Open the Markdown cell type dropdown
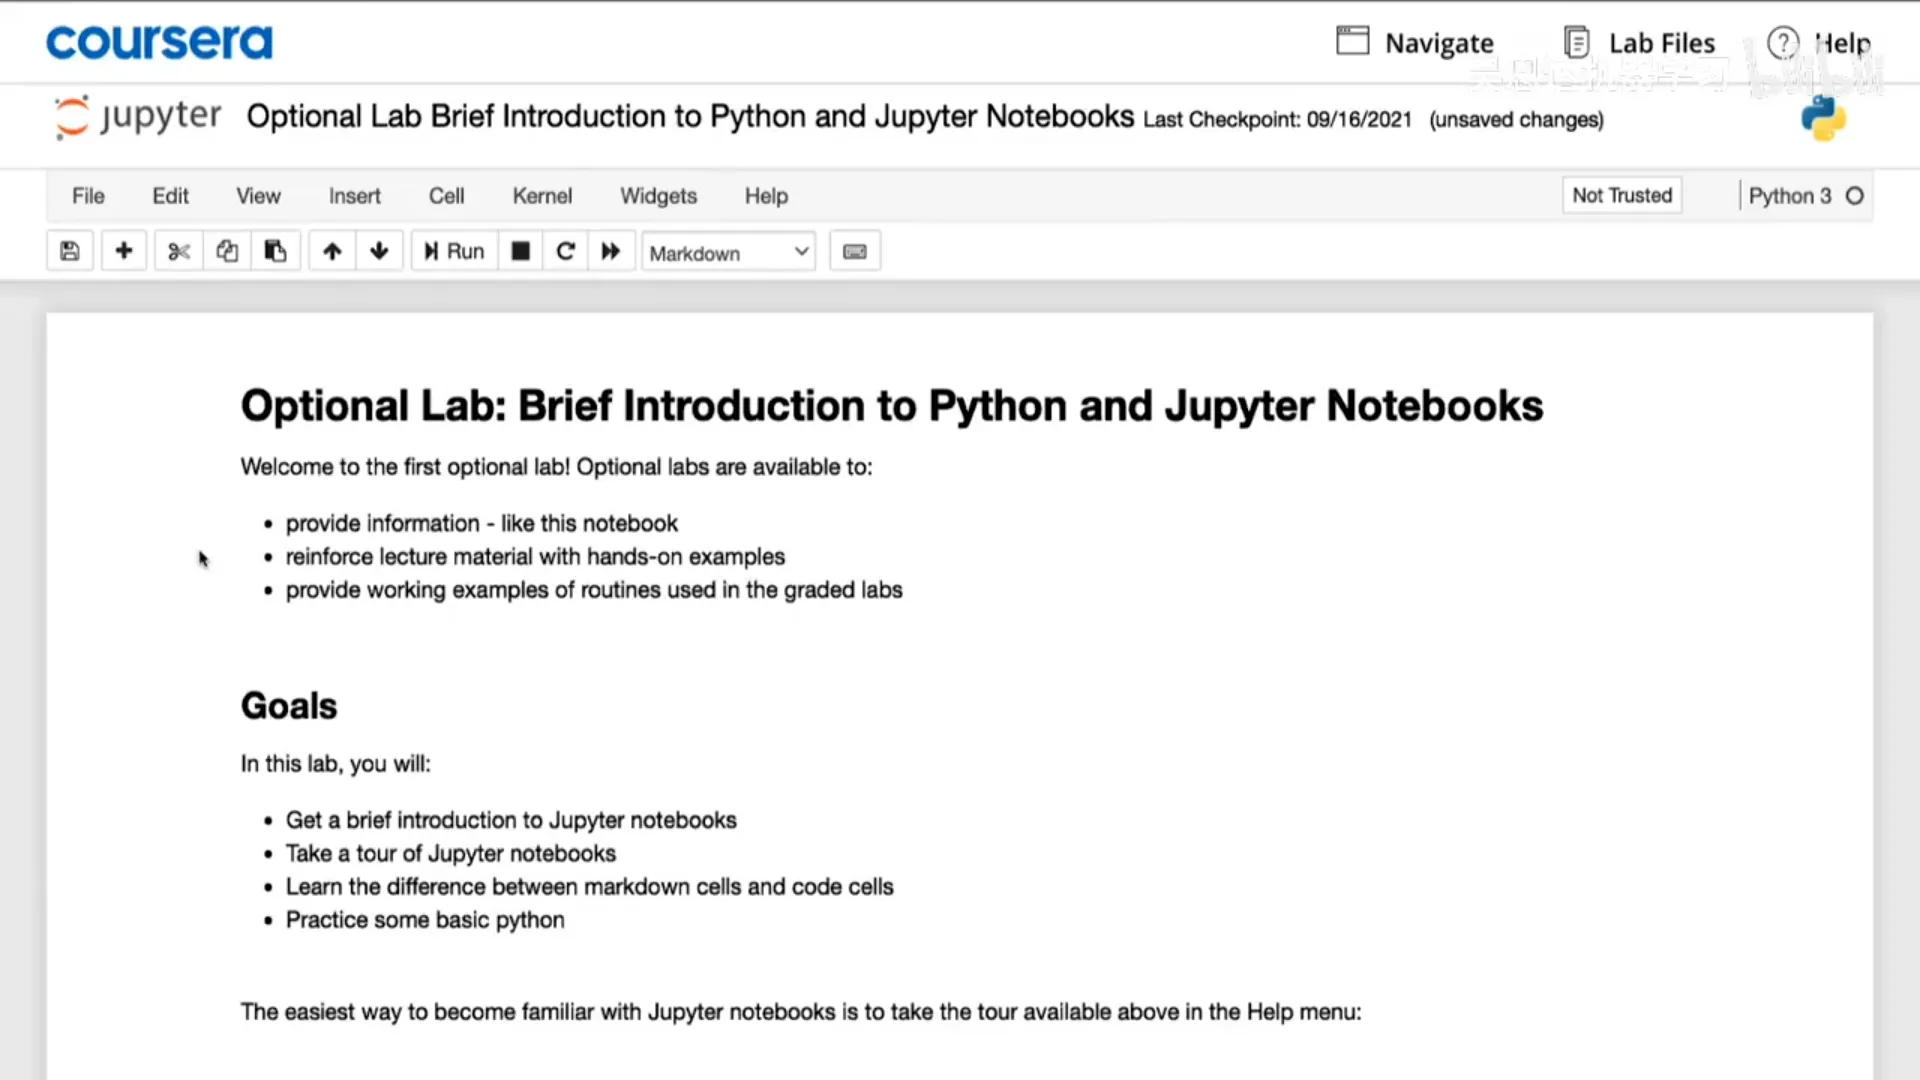This screenshot has height=1080, width=1920. [x=728, y=252]
